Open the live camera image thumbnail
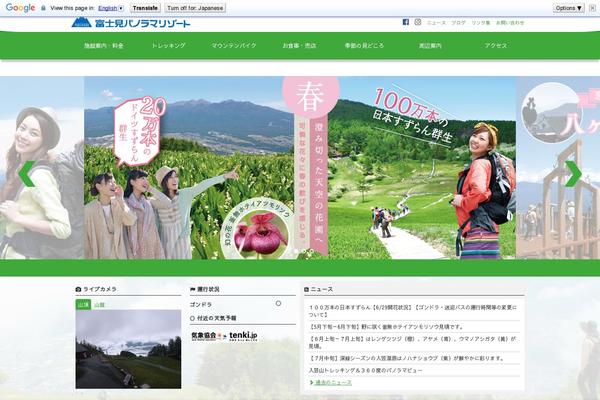Image resolution: width=600 pixels, height=400 pixels. (x=128, y=349)
